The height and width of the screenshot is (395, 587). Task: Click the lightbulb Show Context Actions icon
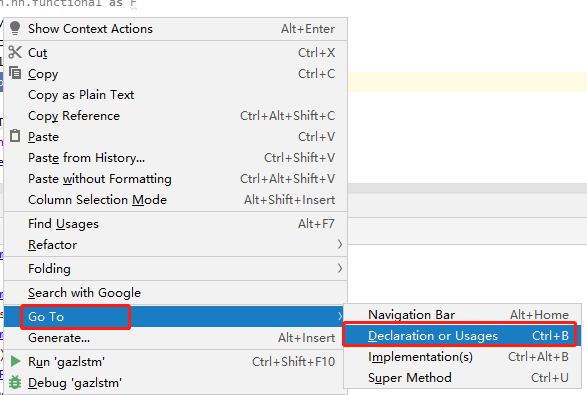coord(15,28)
